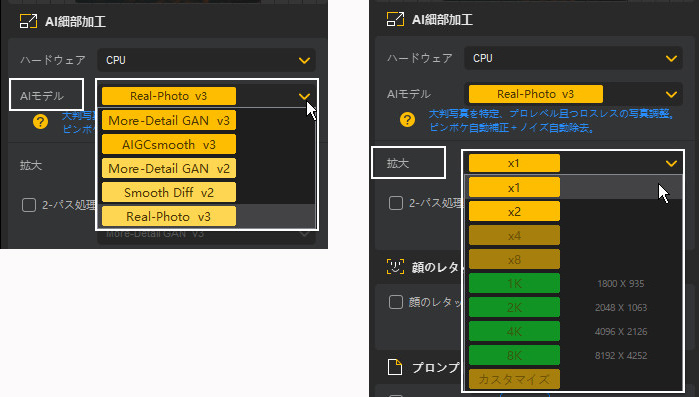The width and height of the screenshot is (699, 397).
Task: Click the blue model description text in right panel
Action: (551, 121)
